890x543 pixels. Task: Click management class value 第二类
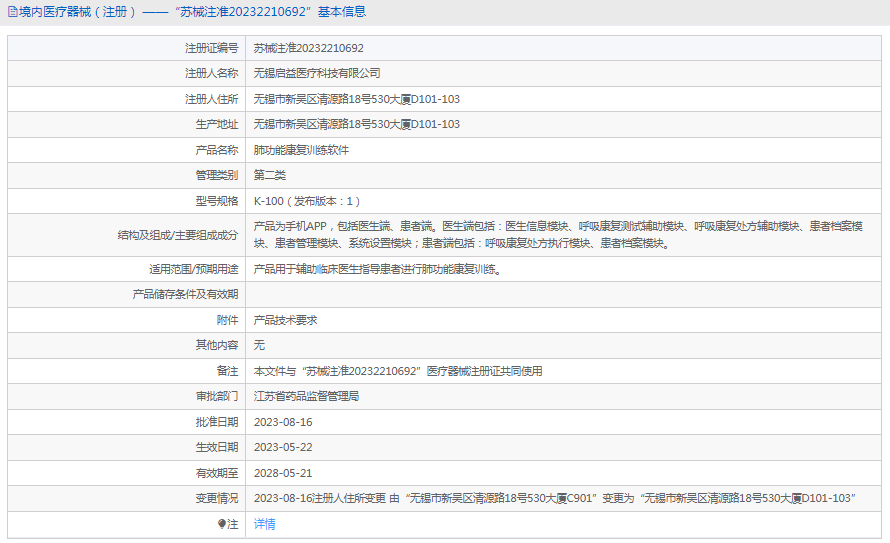(x=270, y=175)
